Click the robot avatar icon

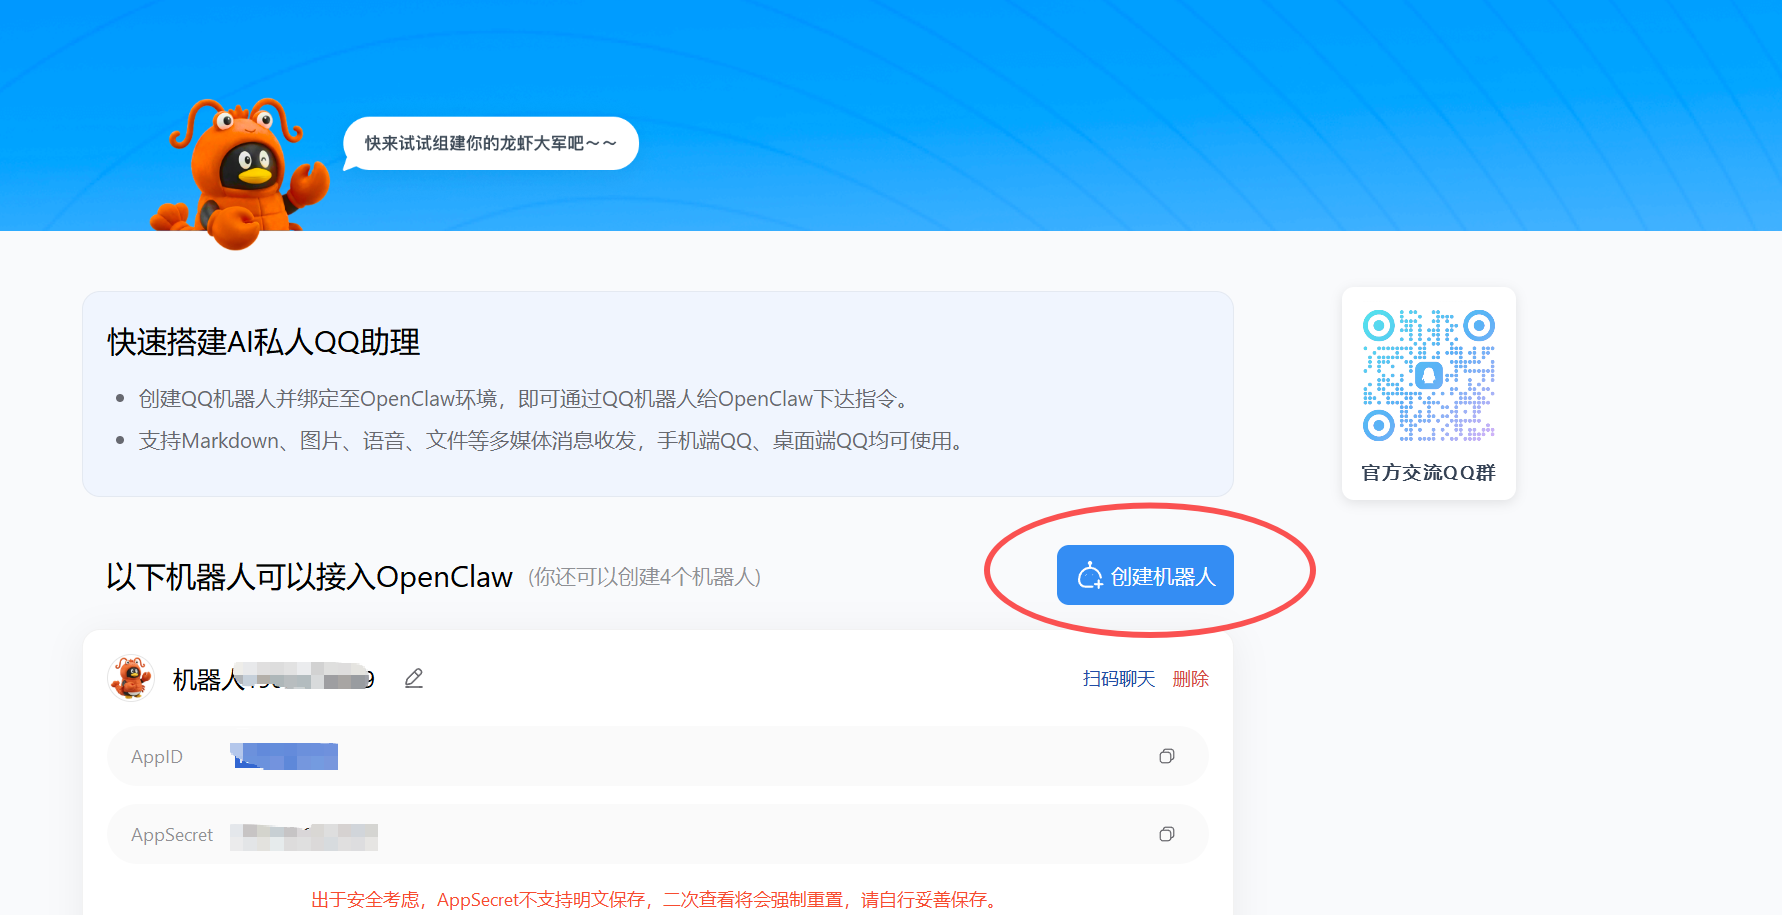coord(131,678)
